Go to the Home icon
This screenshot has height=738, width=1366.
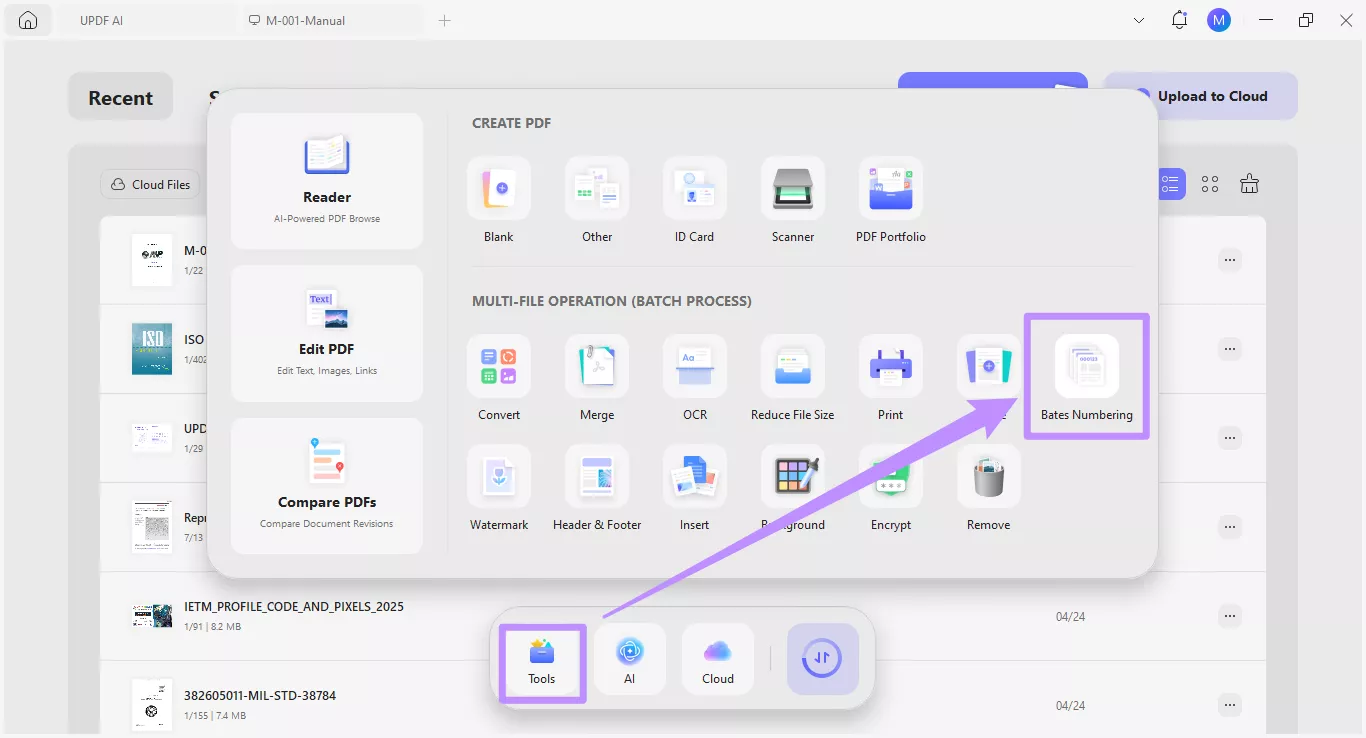[x=28, y=20]
